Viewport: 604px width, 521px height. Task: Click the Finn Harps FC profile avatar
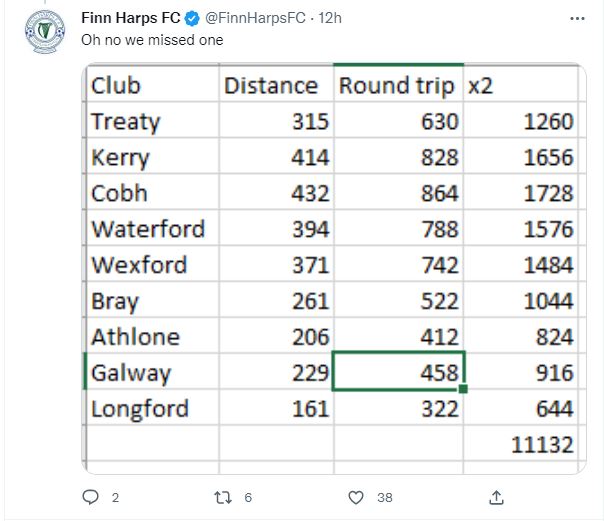pos(45,32)
